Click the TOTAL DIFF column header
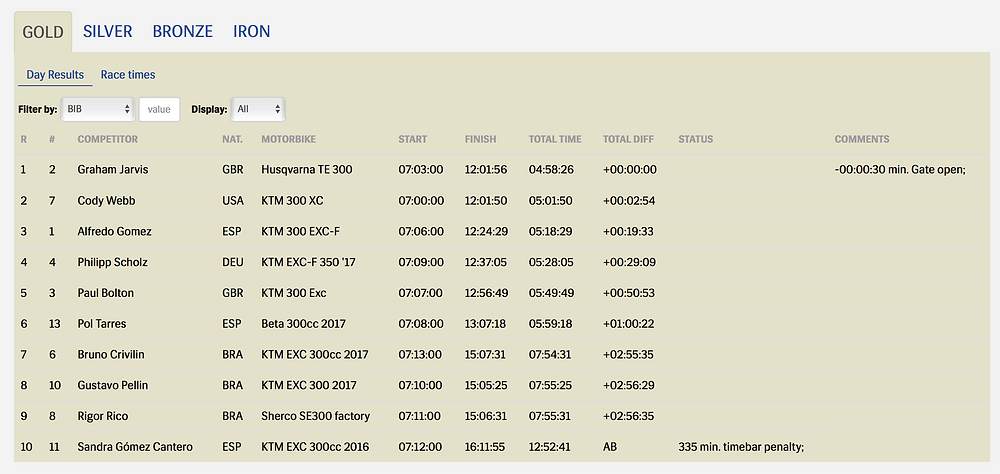 tap(628, 139)
